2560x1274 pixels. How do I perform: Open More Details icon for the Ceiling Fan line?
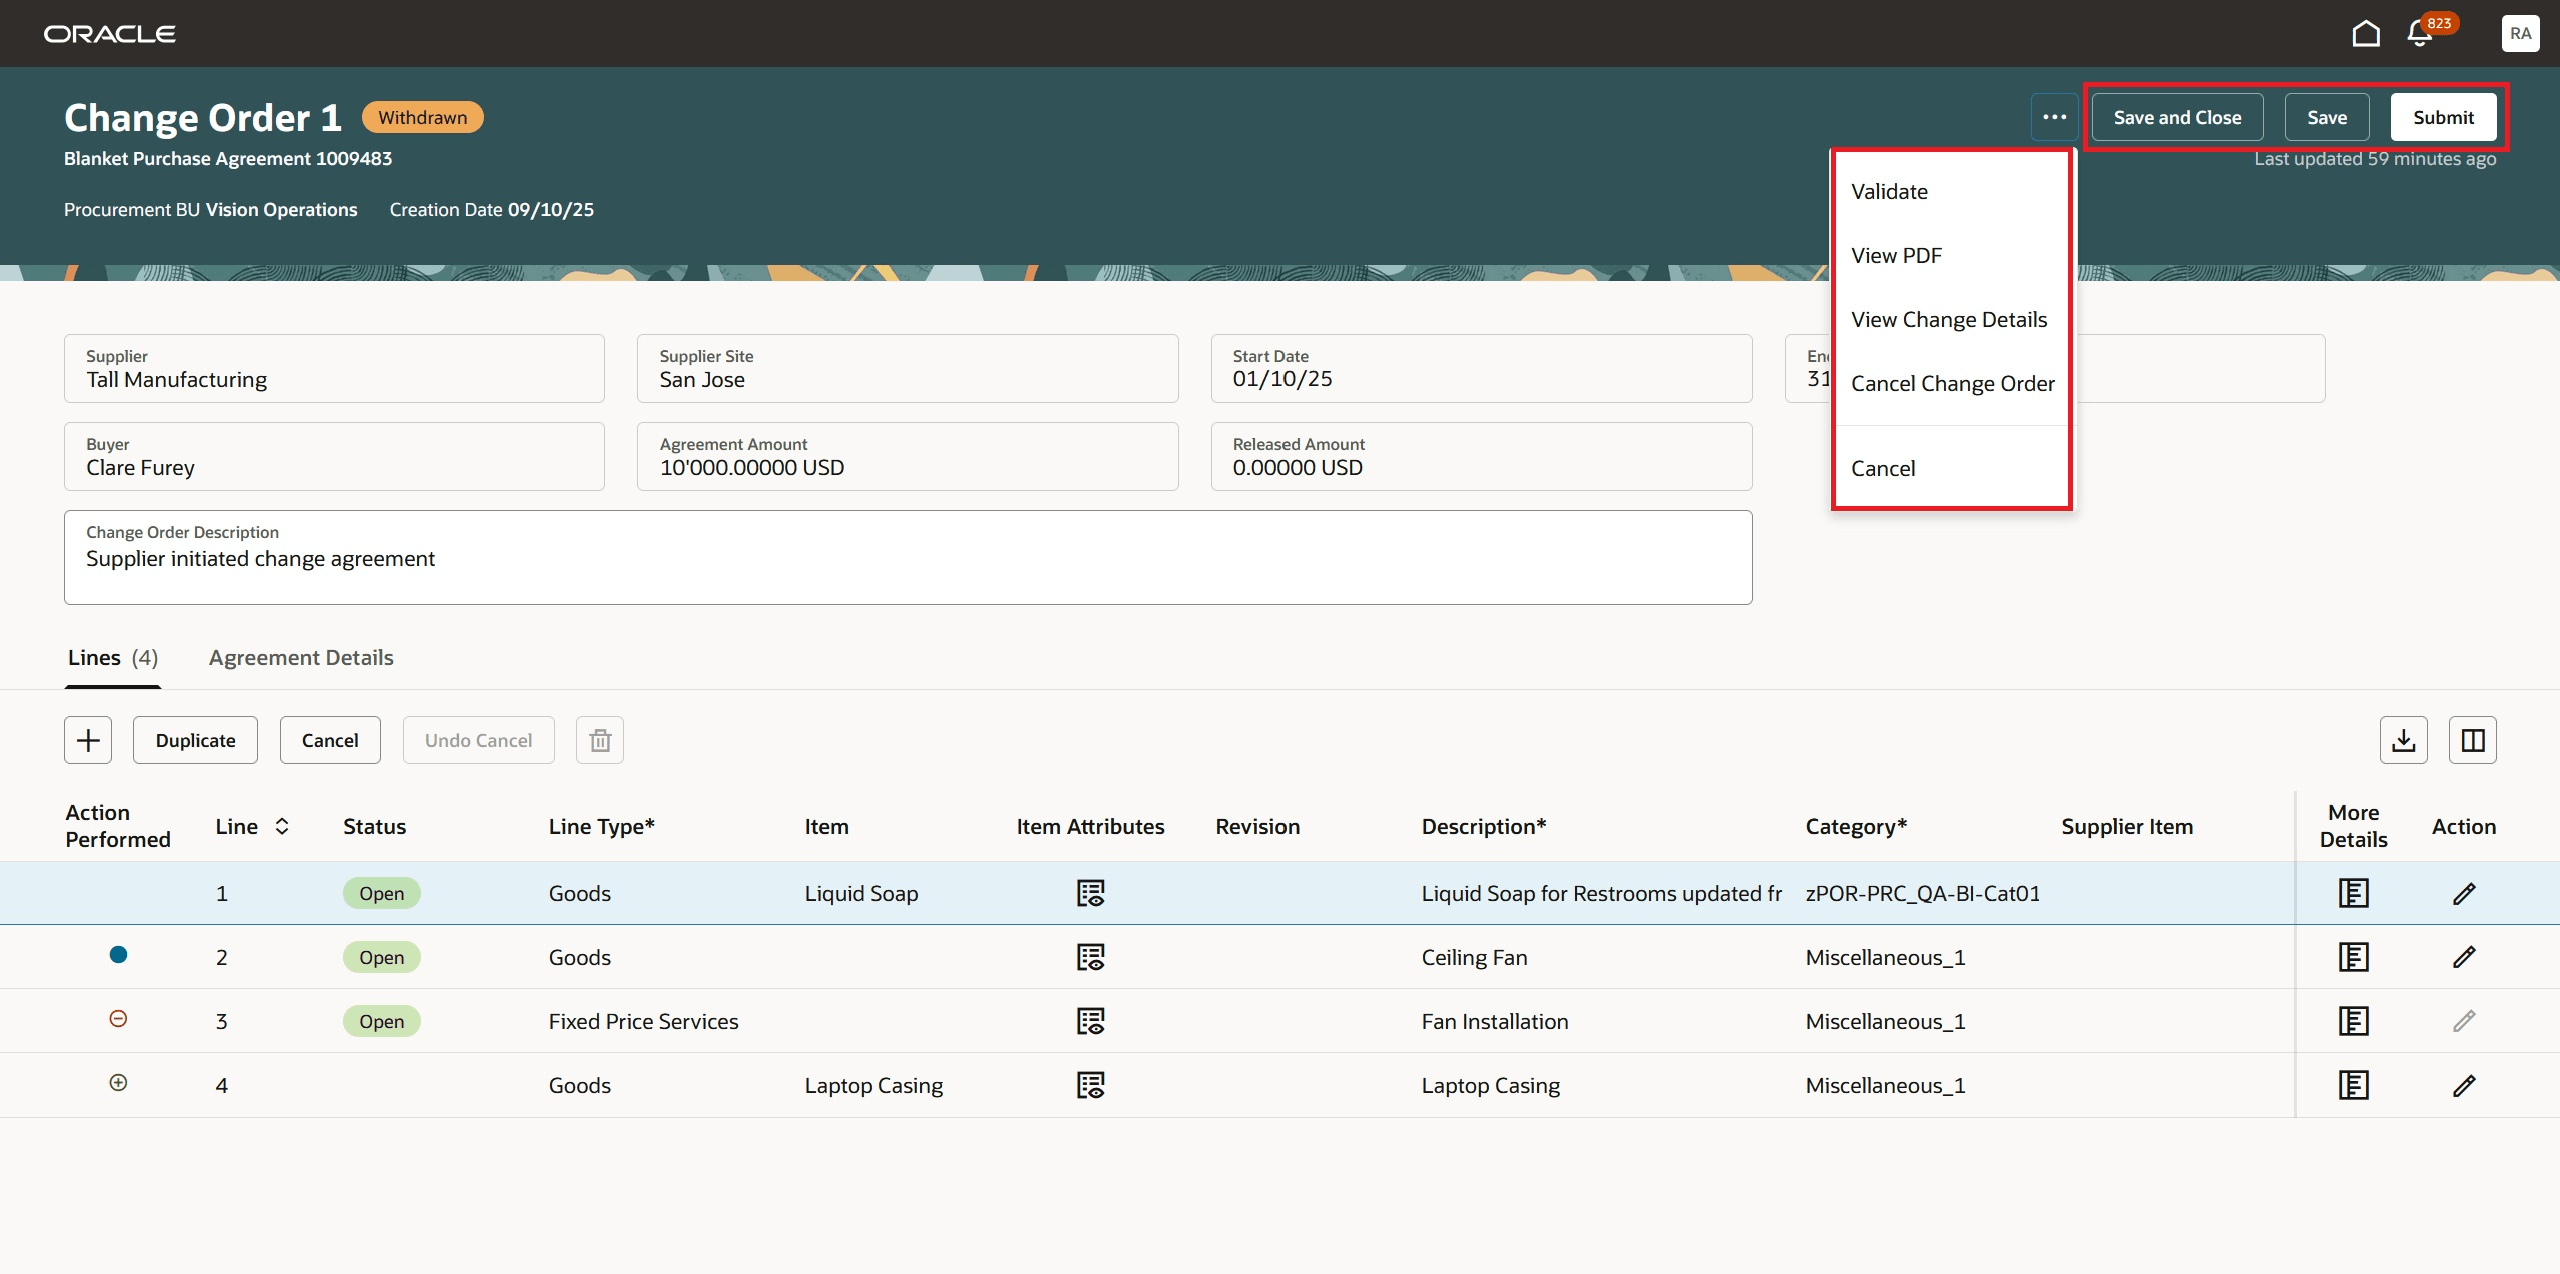pos(2354,957)
